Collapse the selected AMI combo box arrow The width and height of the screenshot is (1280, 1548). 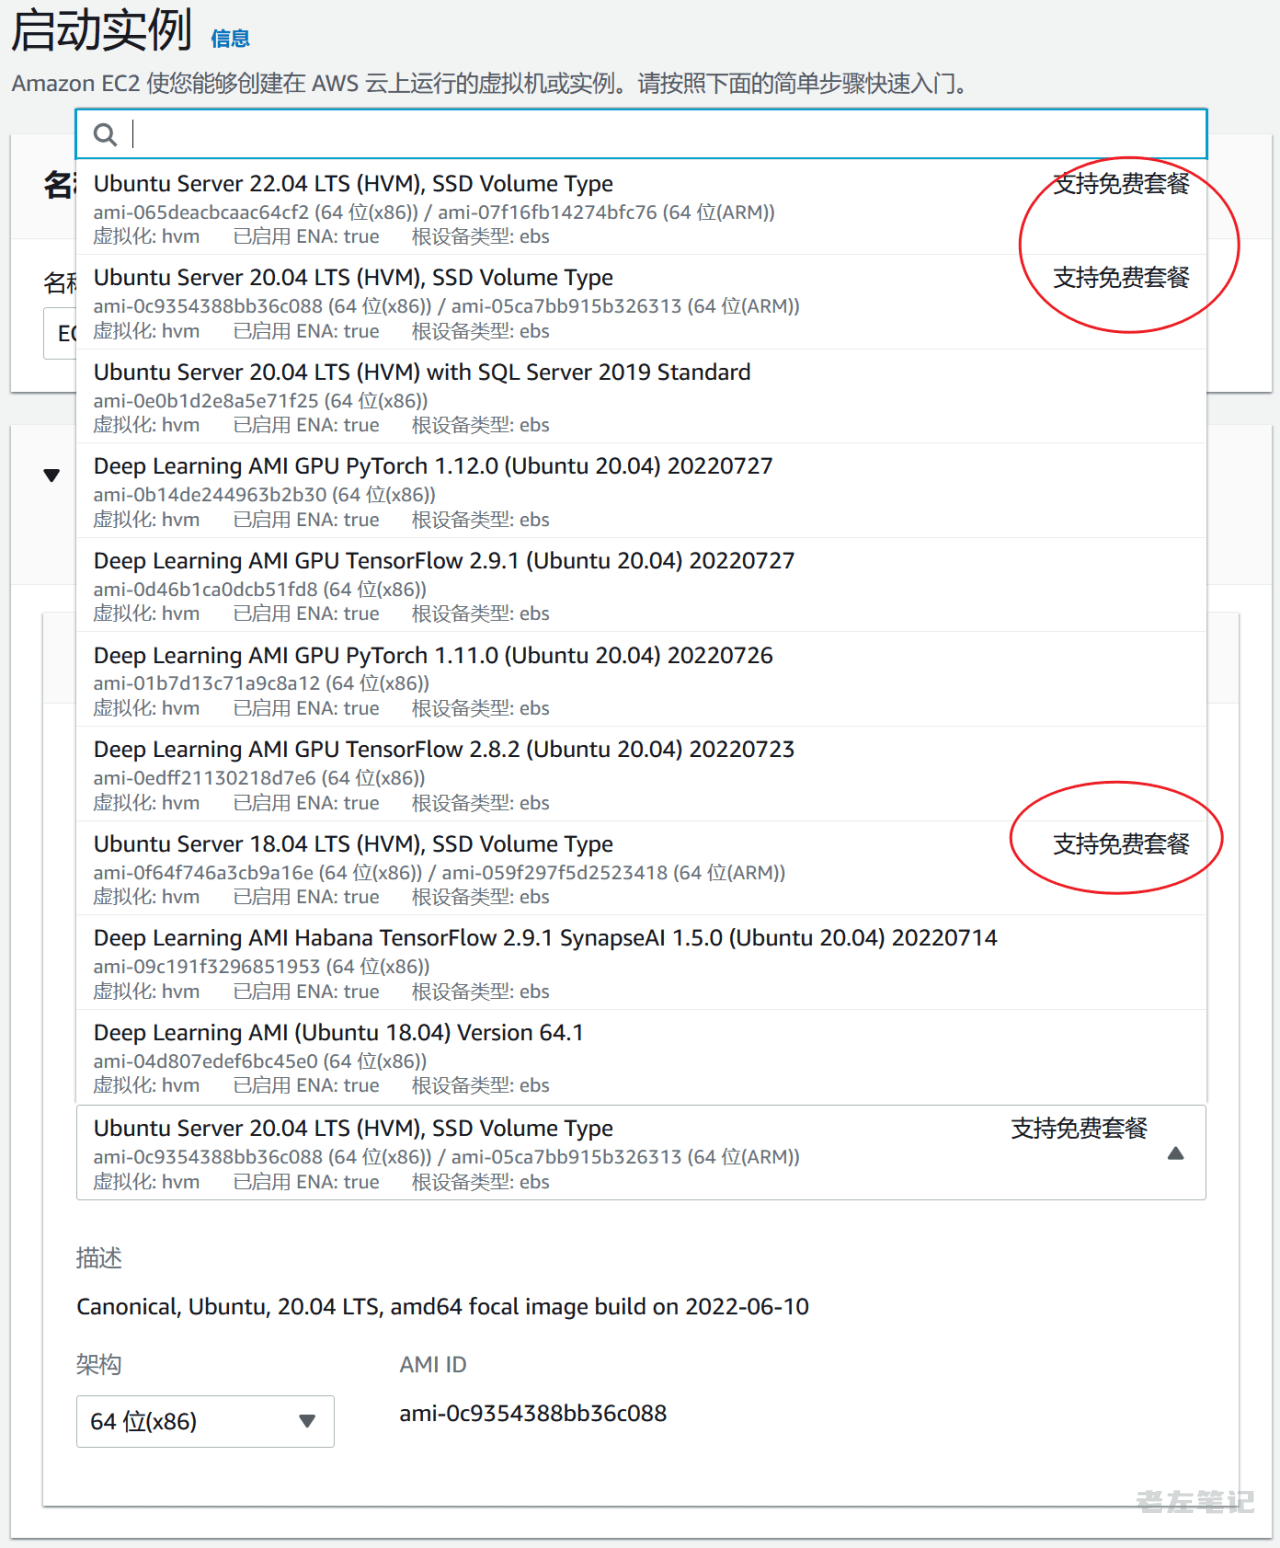coord(1176,1153)
